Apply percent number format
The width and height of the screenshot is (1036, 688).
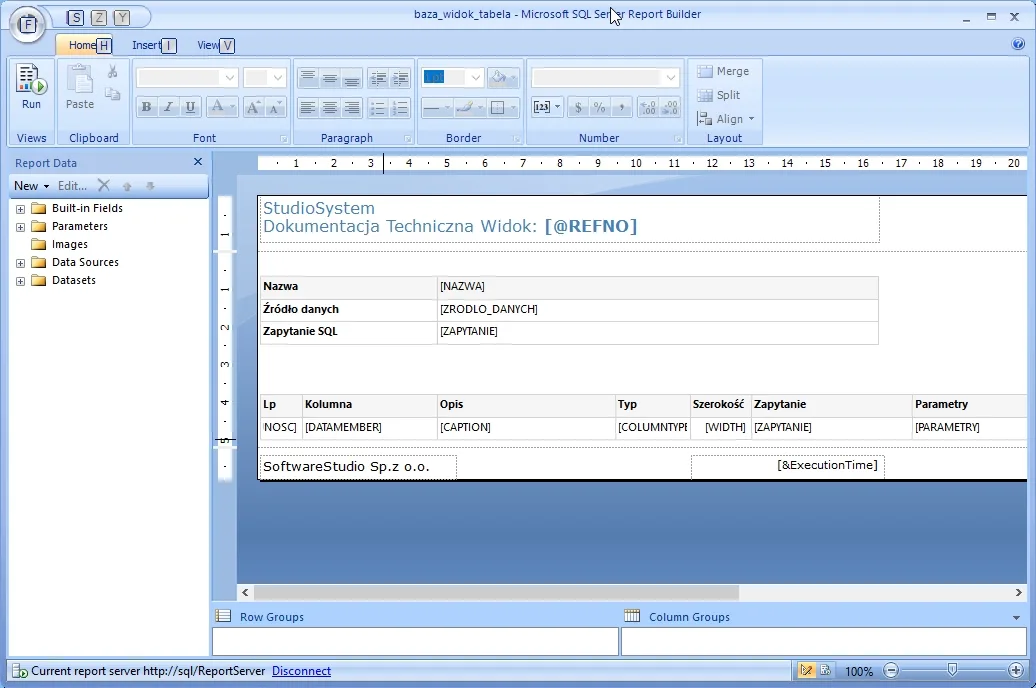599,107
